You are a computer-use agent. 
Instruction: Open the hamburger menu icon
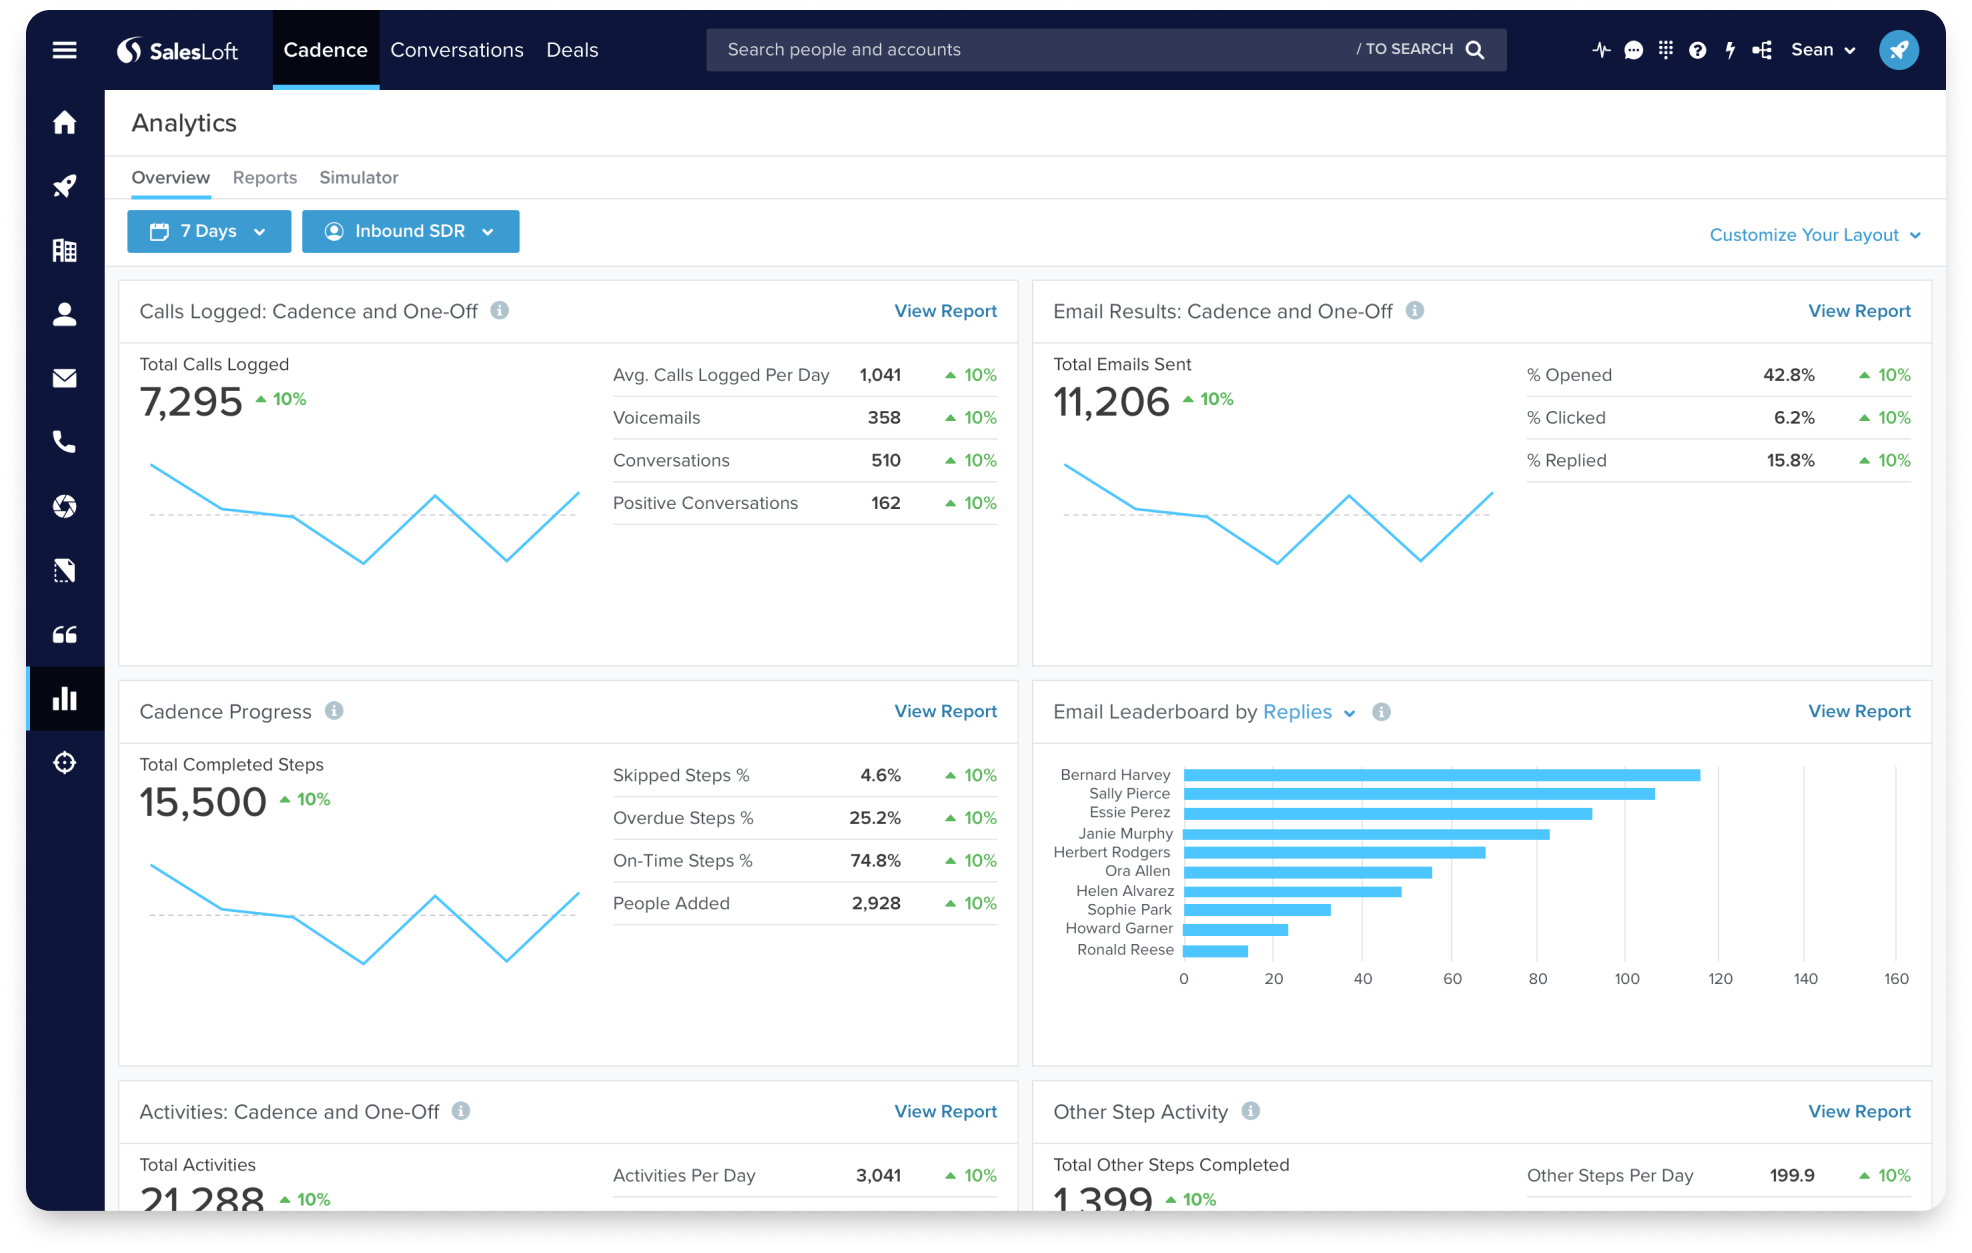(x=64, y=50)
